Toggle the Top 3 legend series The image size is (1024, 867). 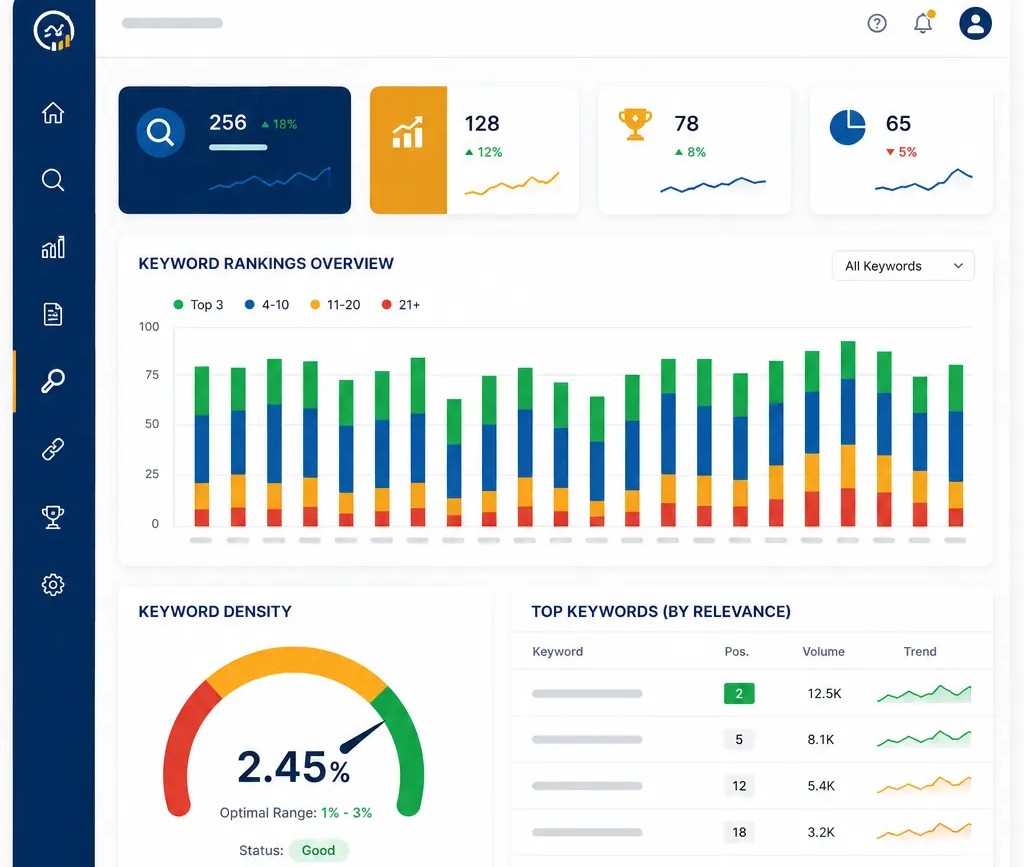pos(198,305)
